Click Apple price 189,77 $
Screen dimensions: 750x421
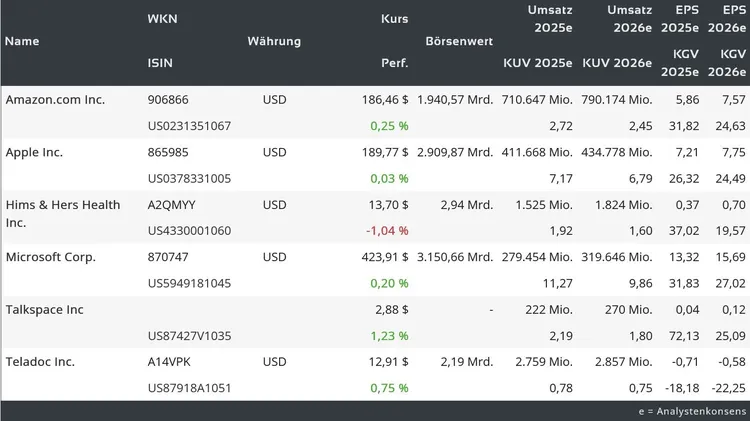point(385,152)
